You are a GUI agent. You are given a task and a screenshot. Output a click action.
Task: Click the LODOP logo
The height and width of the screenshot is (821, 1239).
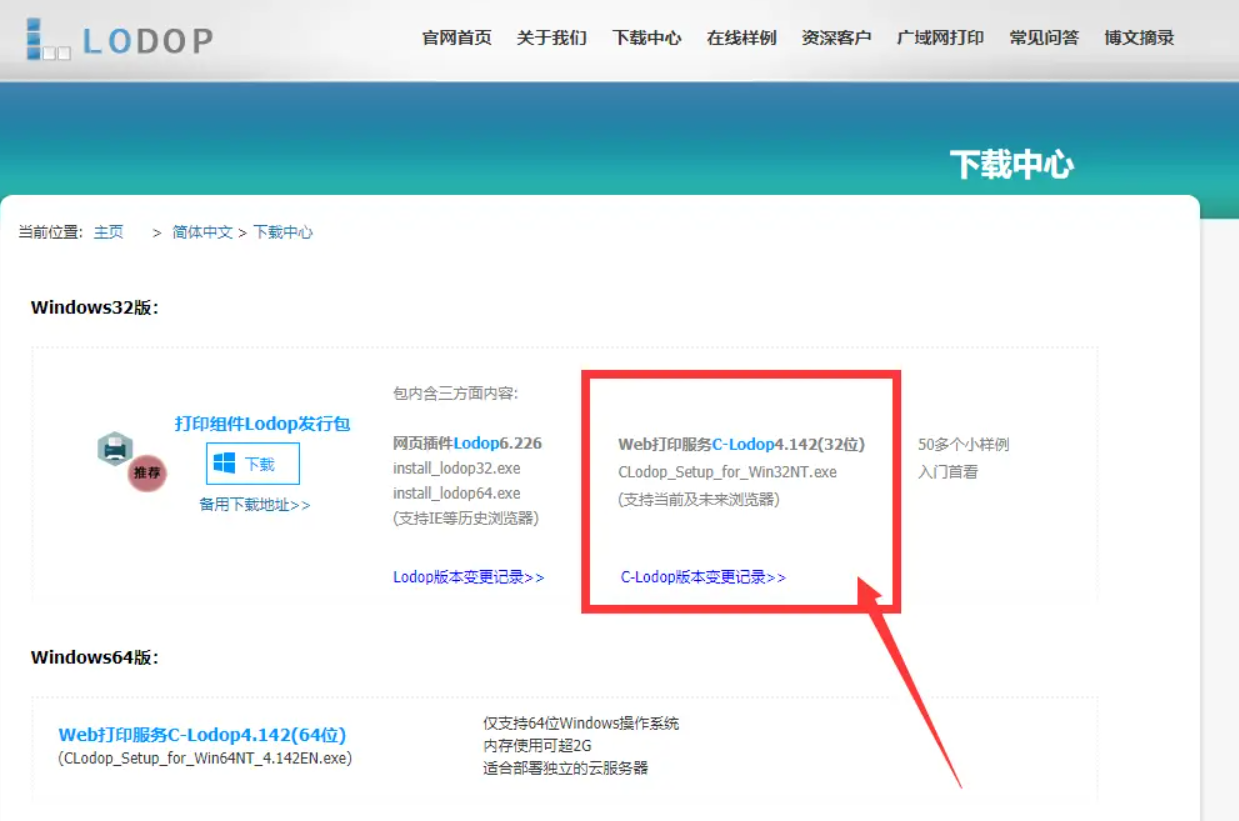click(119, 39)
